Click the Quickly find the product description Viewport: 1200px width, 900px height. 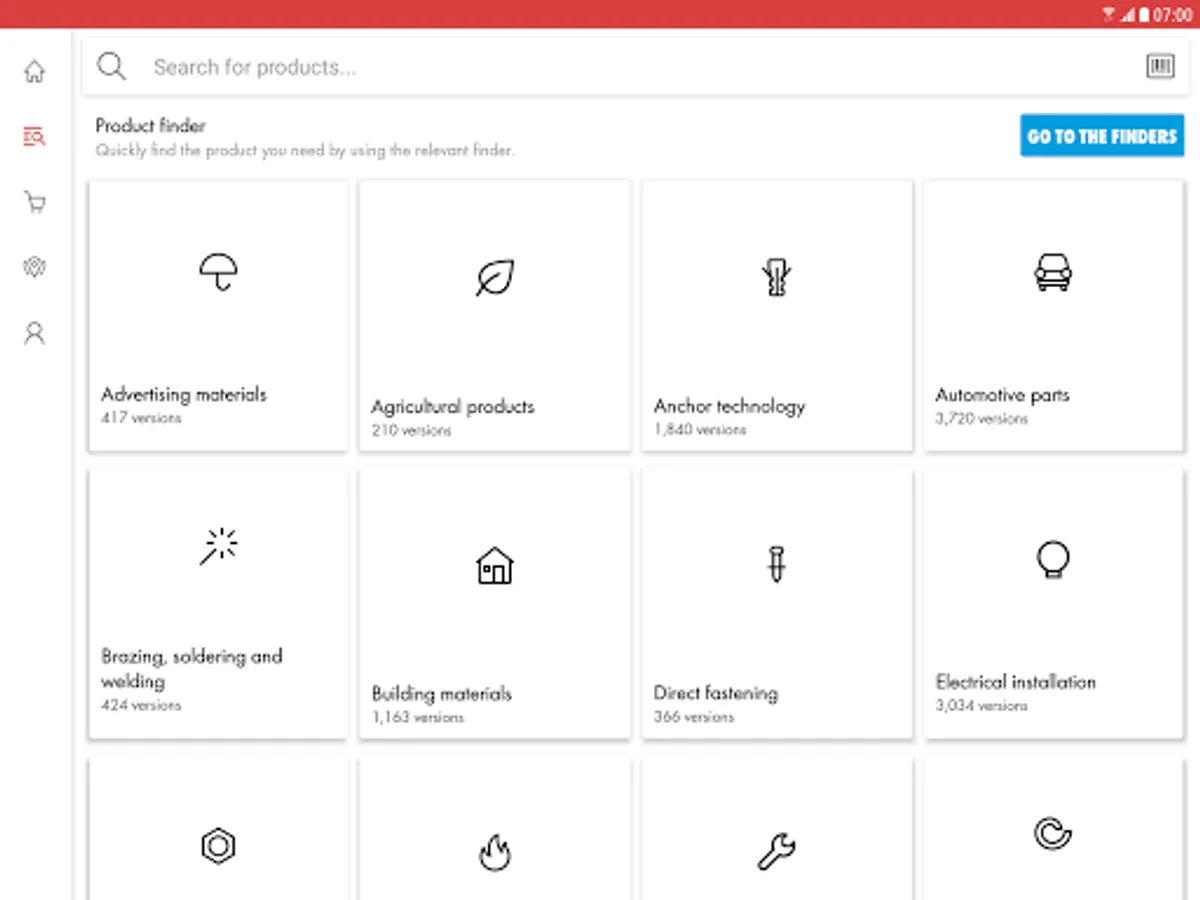(305, 151)
